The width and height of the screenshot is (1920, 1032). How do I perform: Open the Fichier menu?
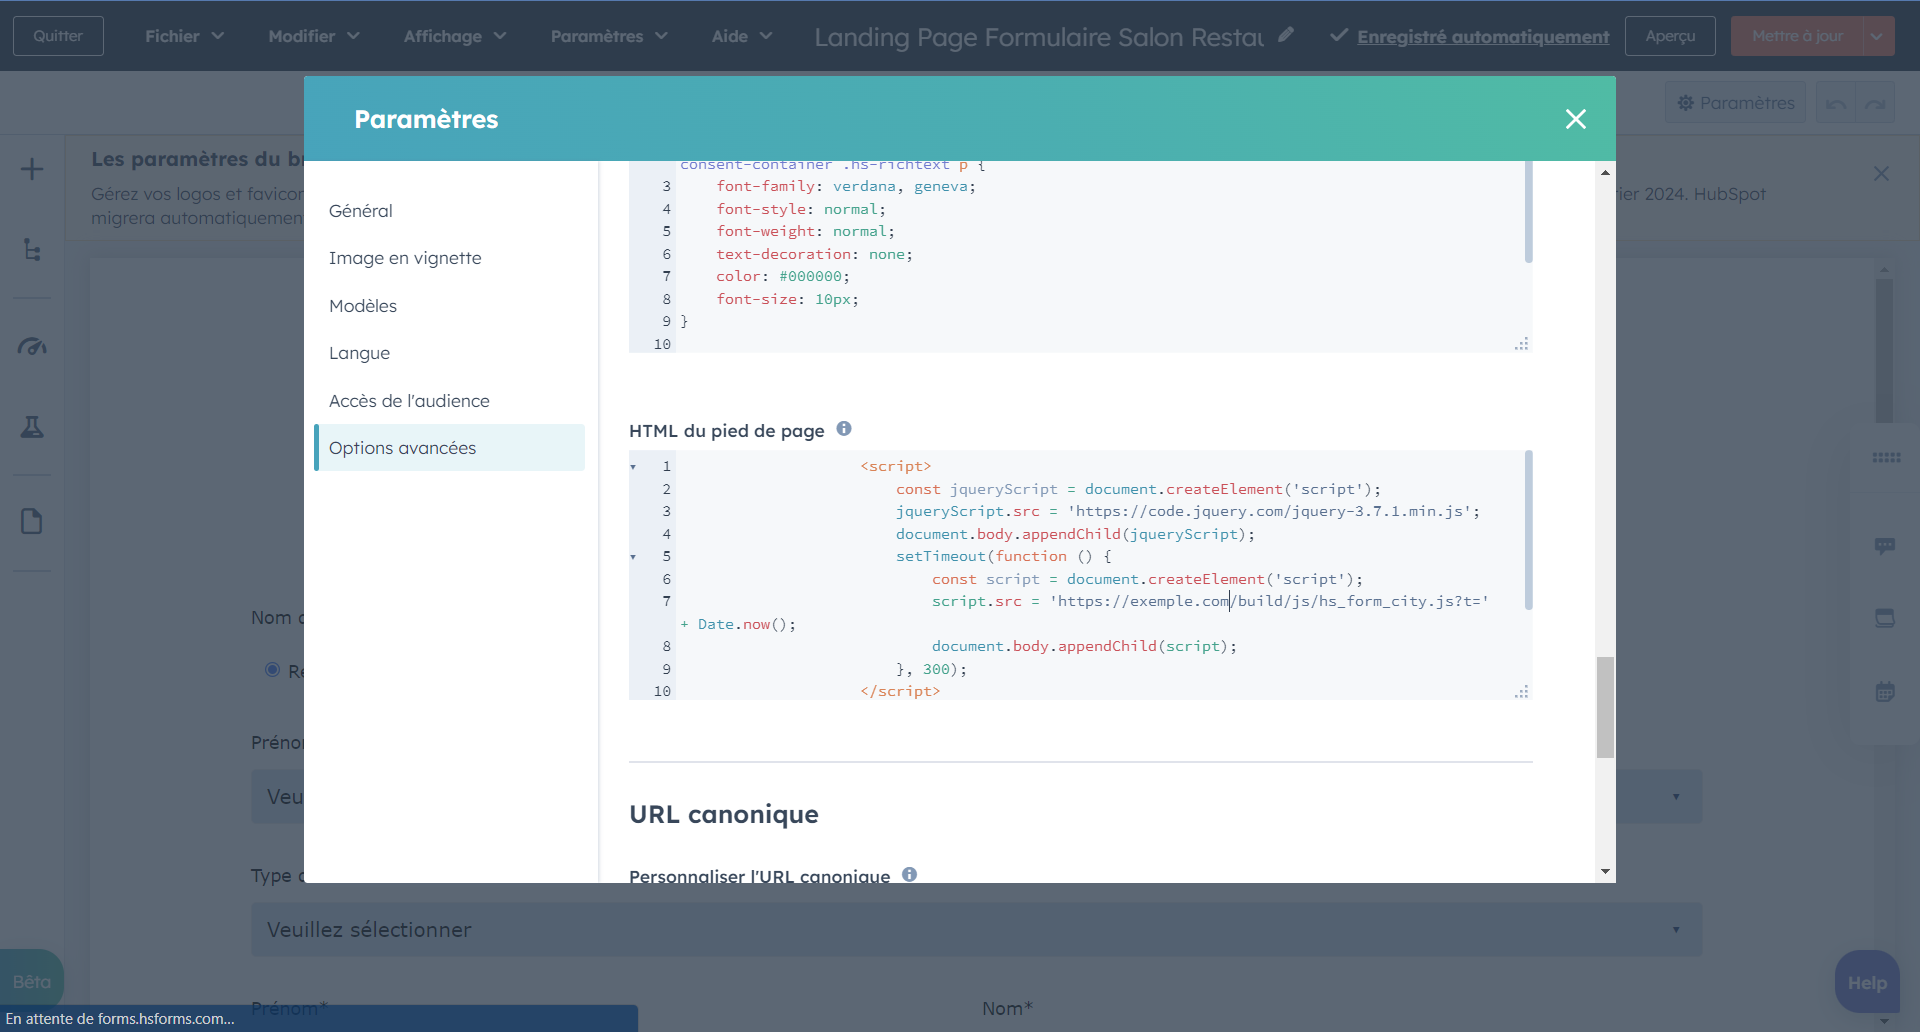pyautogui.click(x=184, y=36)
